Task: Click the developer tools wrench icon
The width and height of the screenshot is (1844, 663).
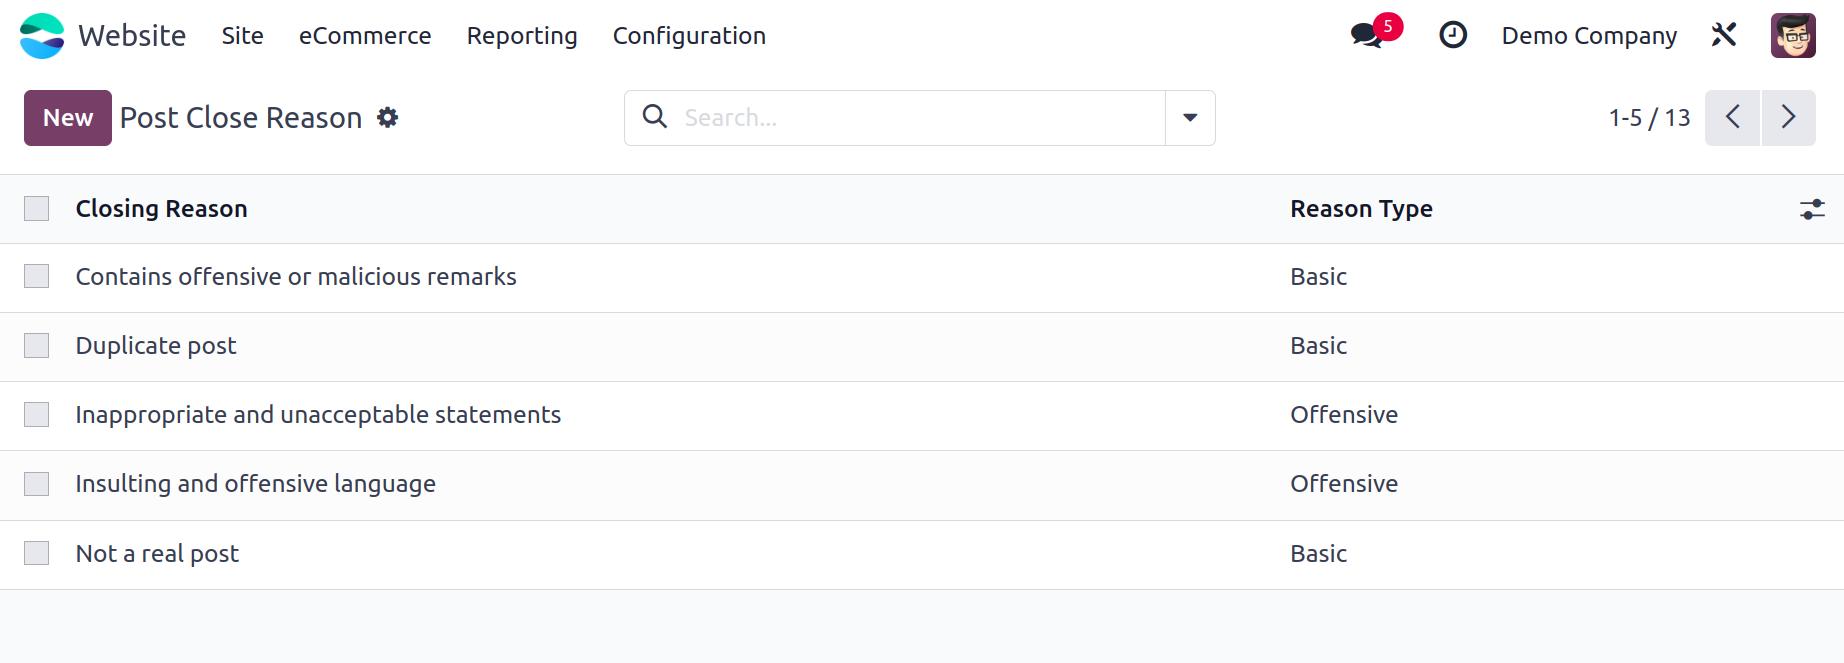Action: [1724, 35]
